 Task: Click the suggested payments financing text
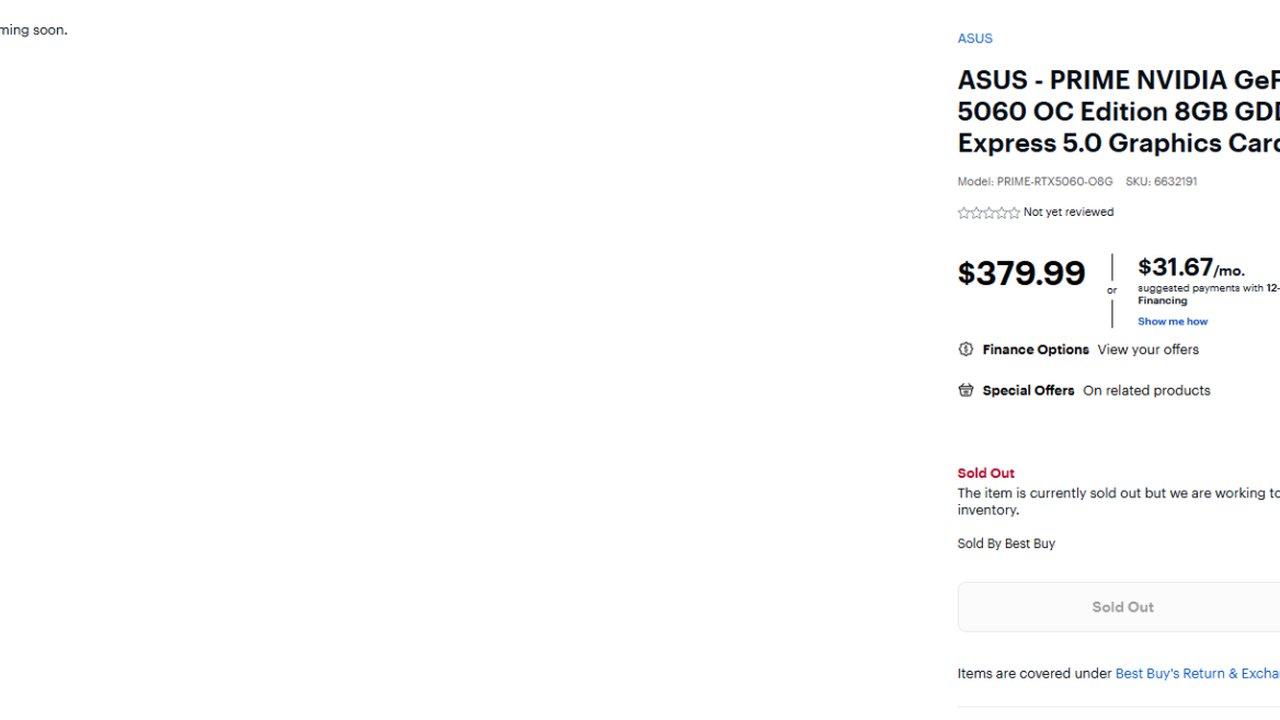1208,294
